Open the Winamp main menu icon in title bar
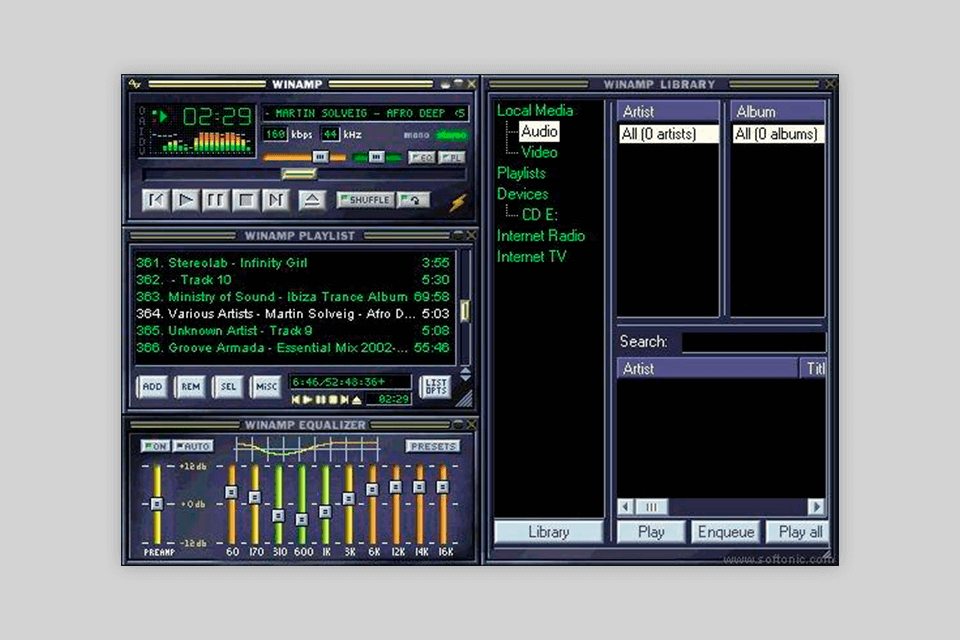Image resolution: width=960 pixels, height=640 pixels. (135, 84)
